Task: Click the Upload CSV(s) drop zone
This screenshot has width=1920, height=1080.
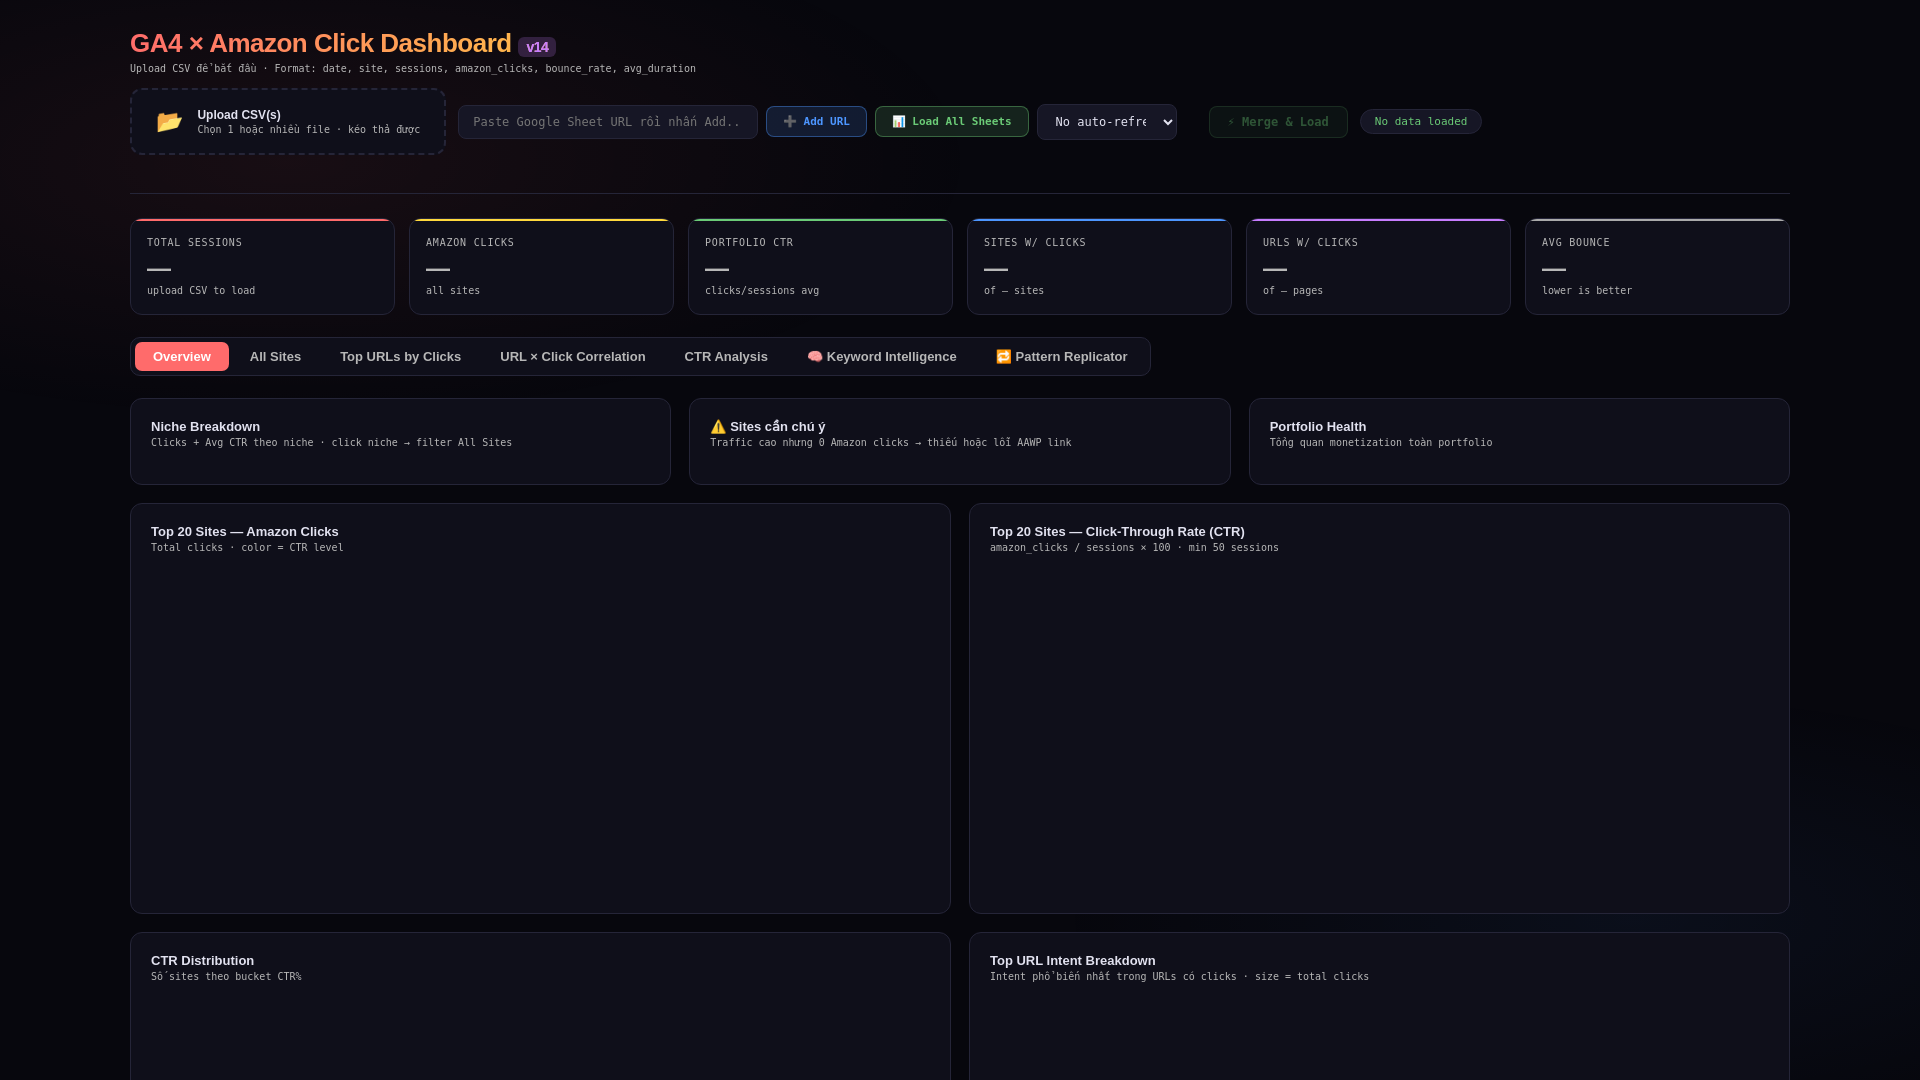Action: click(288, 122)
